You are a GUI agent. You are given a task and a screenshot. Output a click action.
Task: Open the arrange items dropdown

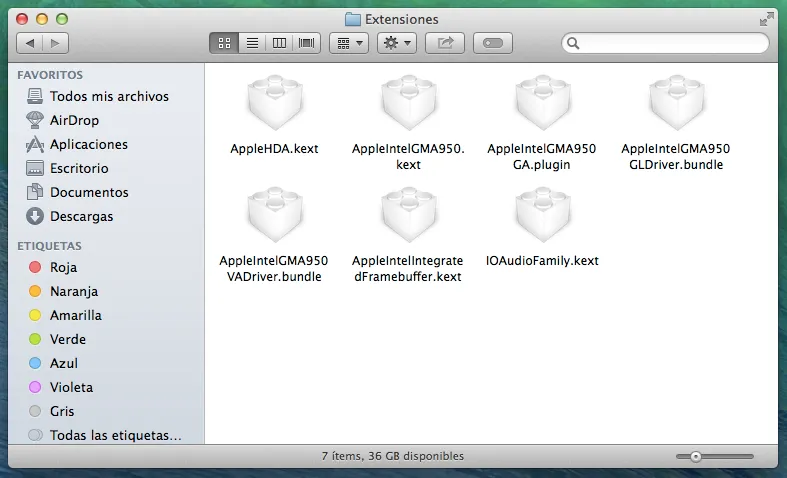(x=349, y=43)
